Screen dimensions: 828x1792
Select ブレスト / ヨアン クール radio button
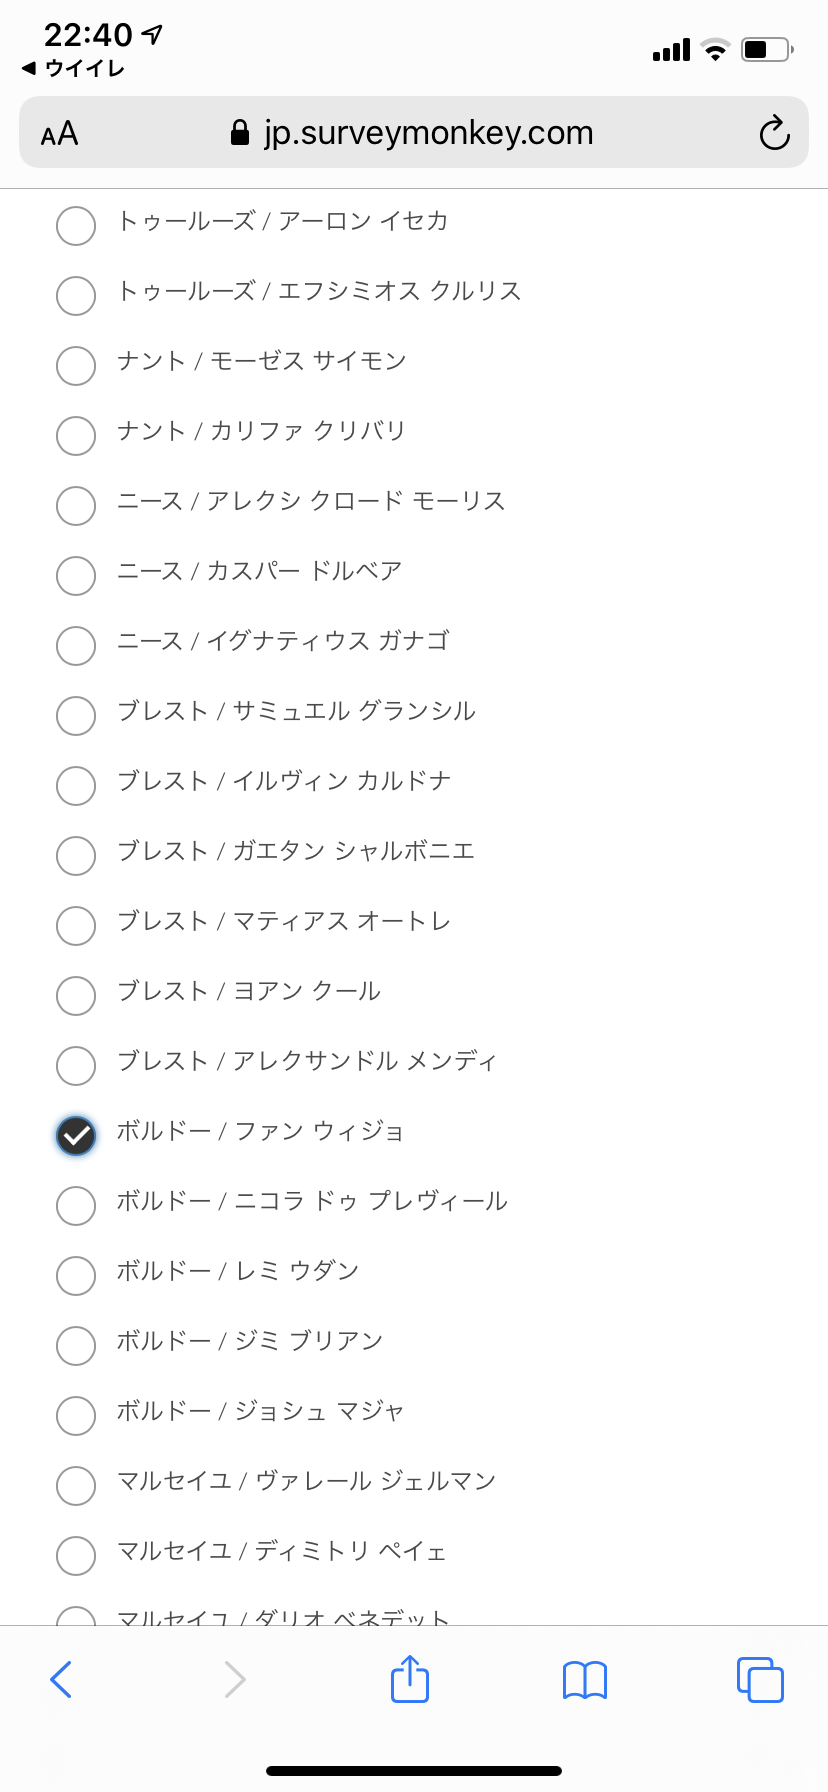coord(76,995)
